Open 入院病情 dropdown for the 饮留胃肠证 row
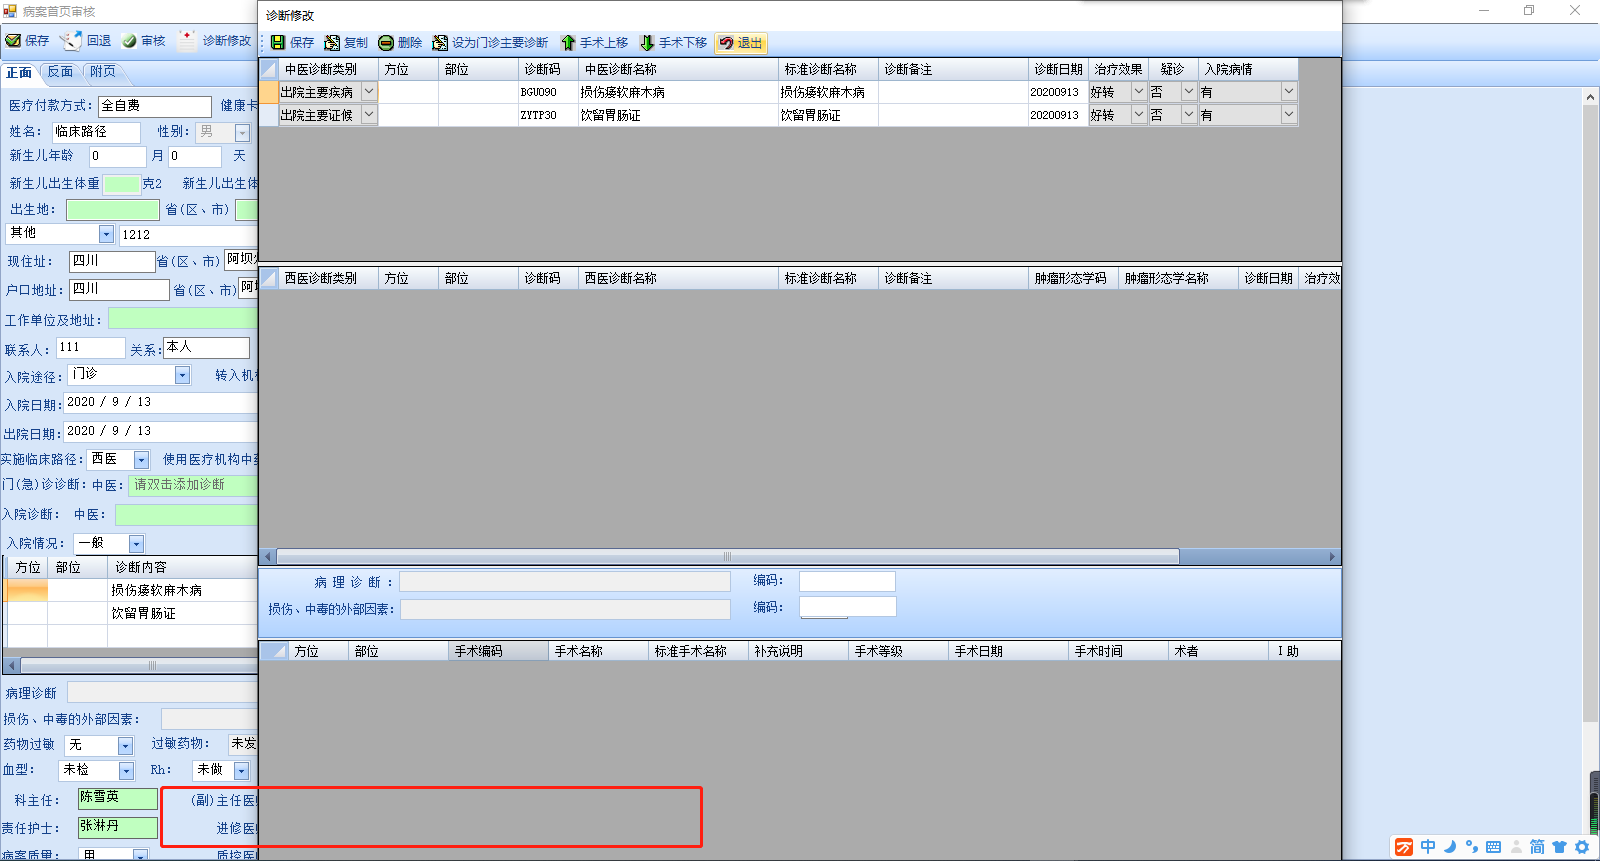Viewport: 1600px width, 861px height. pyautogui.click(x=1289, y=115)
